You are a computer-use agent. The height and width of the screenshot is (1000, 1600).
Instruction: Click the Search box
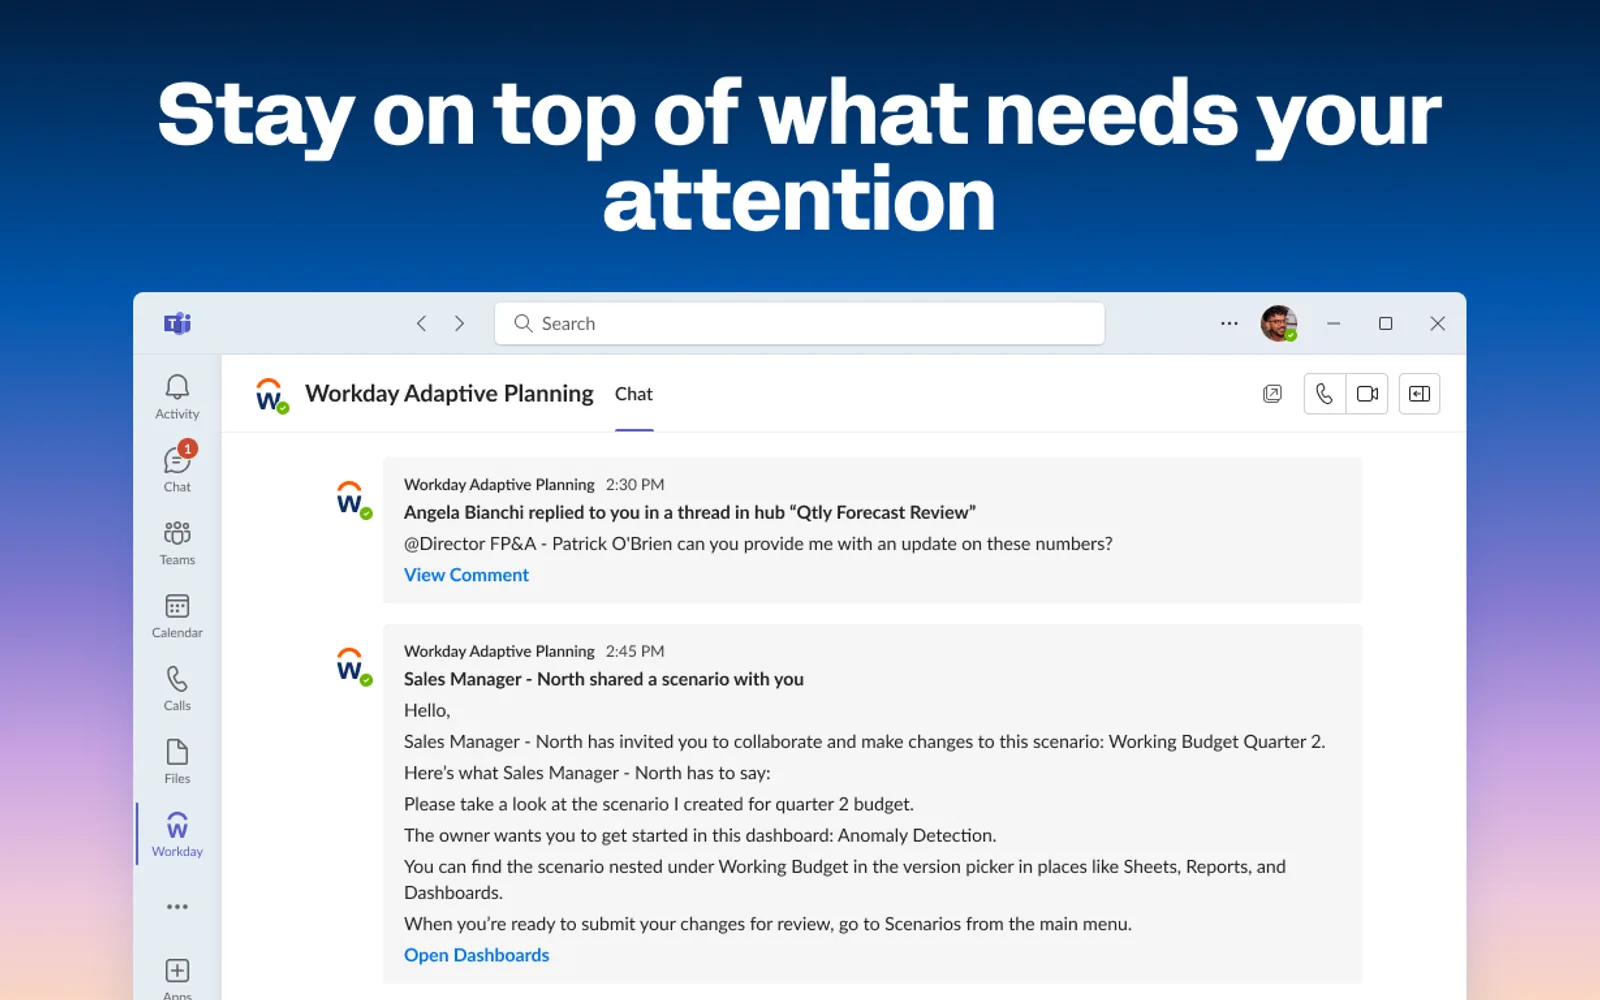799,323
